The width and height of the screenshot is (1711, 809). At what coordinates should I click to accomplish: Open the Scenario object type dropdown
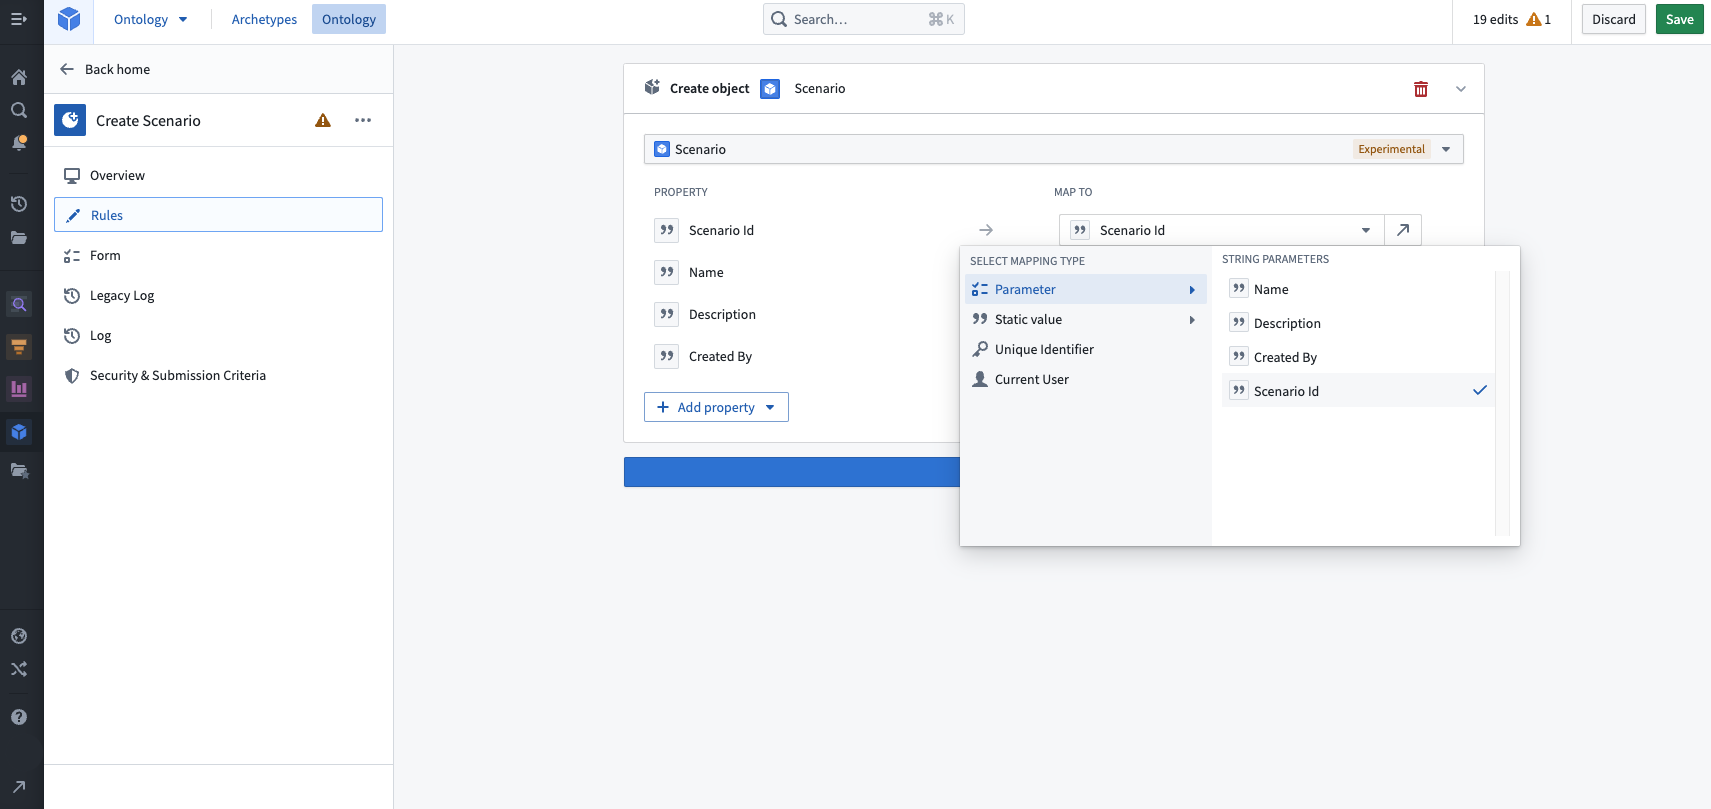(x=1054, y=149)
